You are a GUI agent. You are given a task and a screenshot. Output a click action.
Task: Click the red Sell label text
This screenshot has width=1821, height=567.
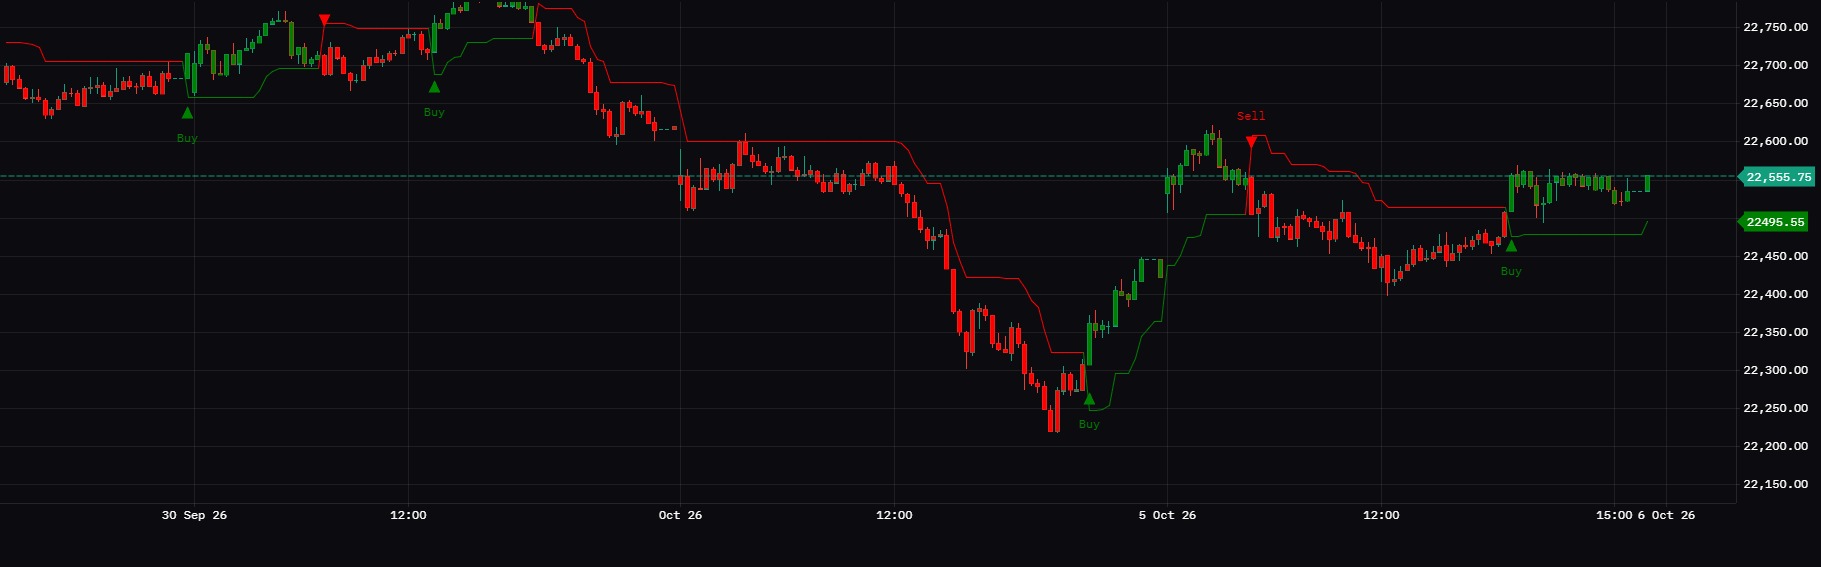point(1251,116)
